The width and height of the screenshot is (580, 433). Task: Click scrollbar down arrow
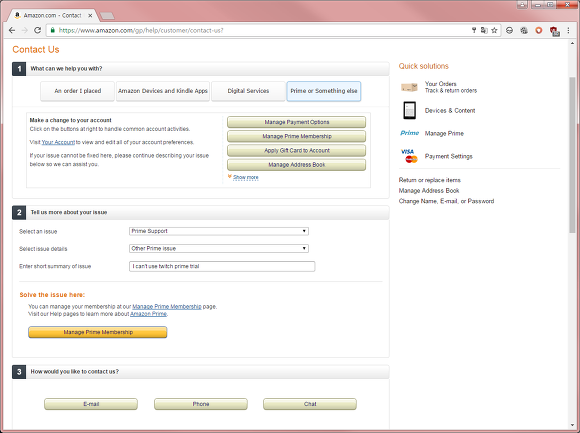pos(572,425)
